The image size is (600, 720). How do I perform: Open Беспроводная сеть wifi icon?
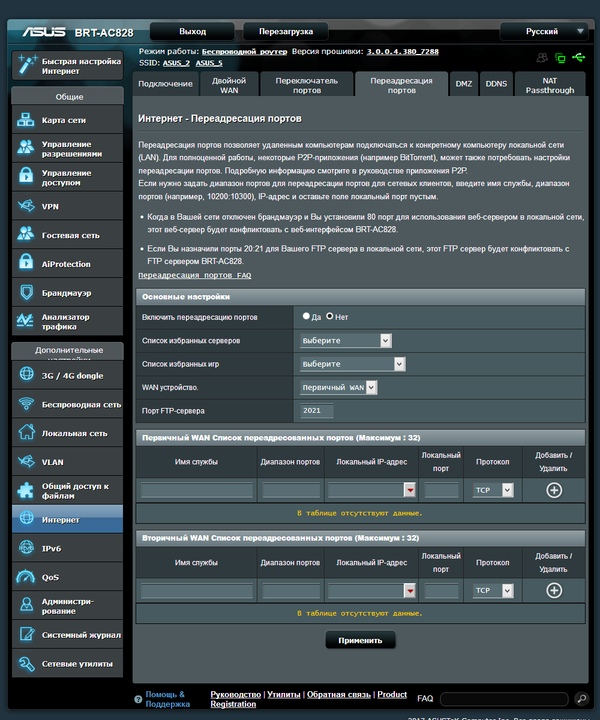tap(26, 404)
